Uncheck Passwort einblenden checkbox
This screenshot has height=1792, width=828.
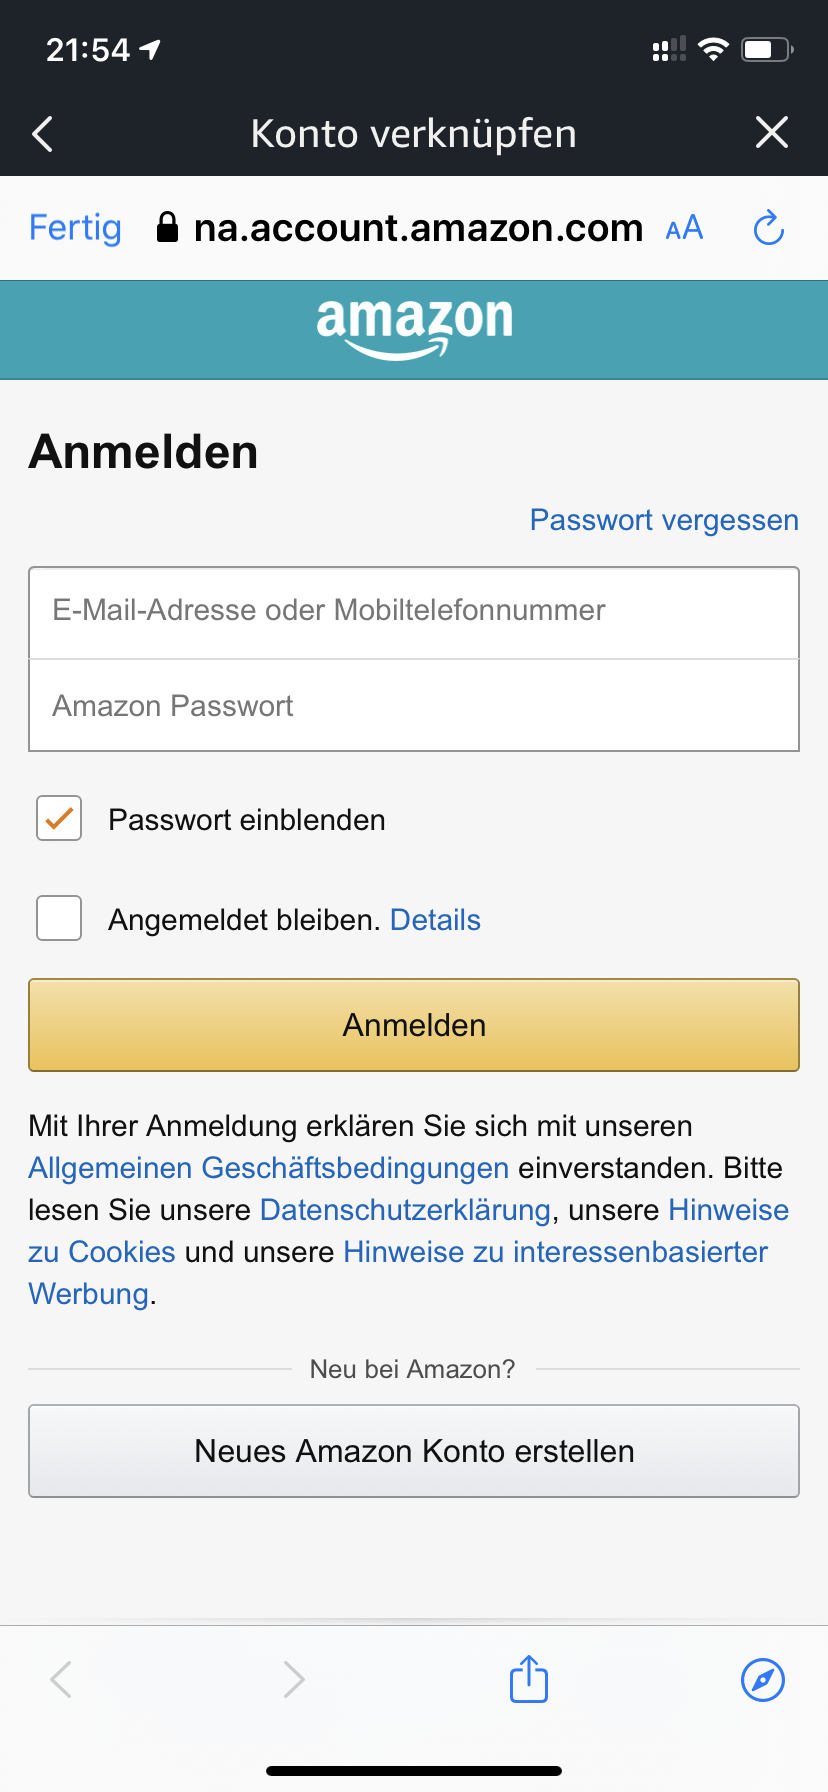pyautogui.click(x=59, y=819)
